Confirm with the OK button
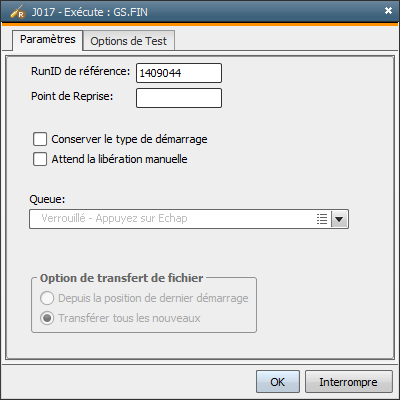The width and height of the screenshot is (400, 400). pos(278,382)
